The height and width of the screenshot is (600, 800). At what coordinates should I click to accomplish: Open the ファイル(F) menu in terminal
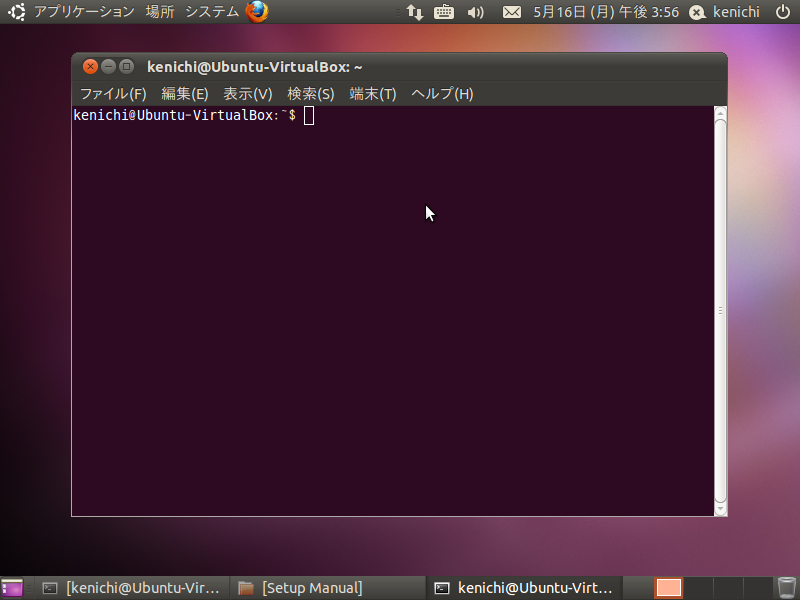tap(113, 94)
